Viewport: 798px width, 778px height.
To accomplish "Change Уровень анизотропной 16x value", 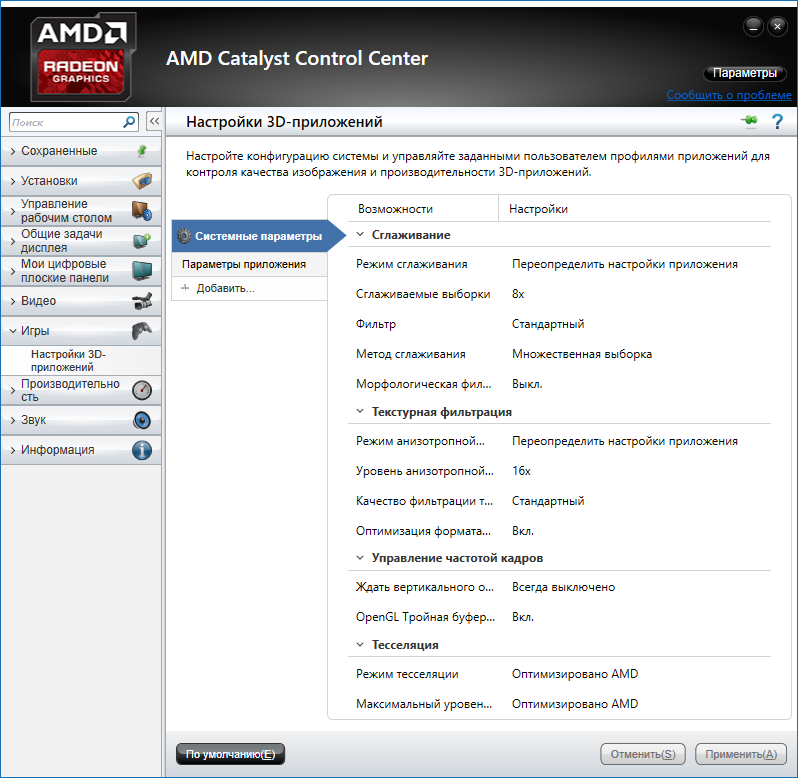I will [x=521, y=471].
